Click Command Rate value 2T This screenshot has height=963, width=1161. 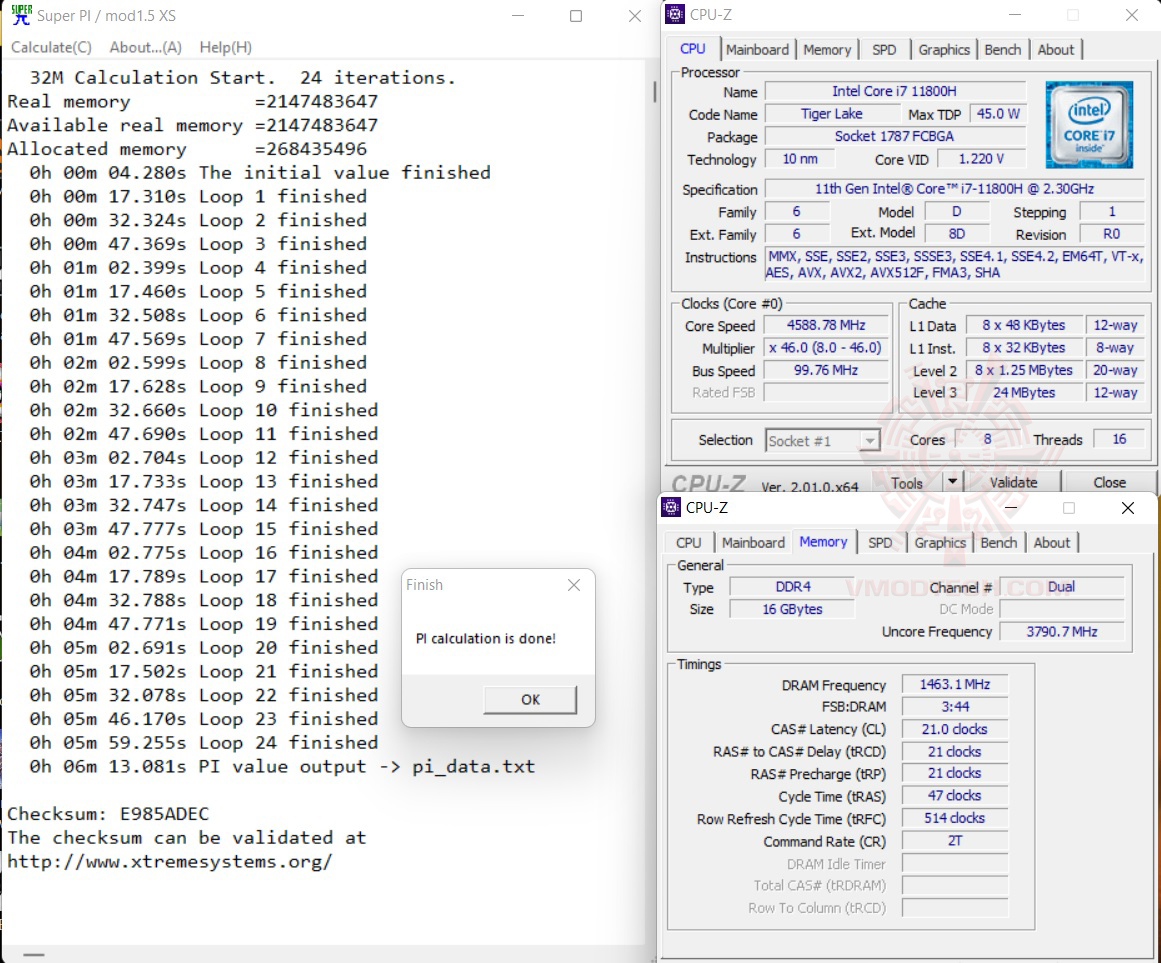coord(954,841)
